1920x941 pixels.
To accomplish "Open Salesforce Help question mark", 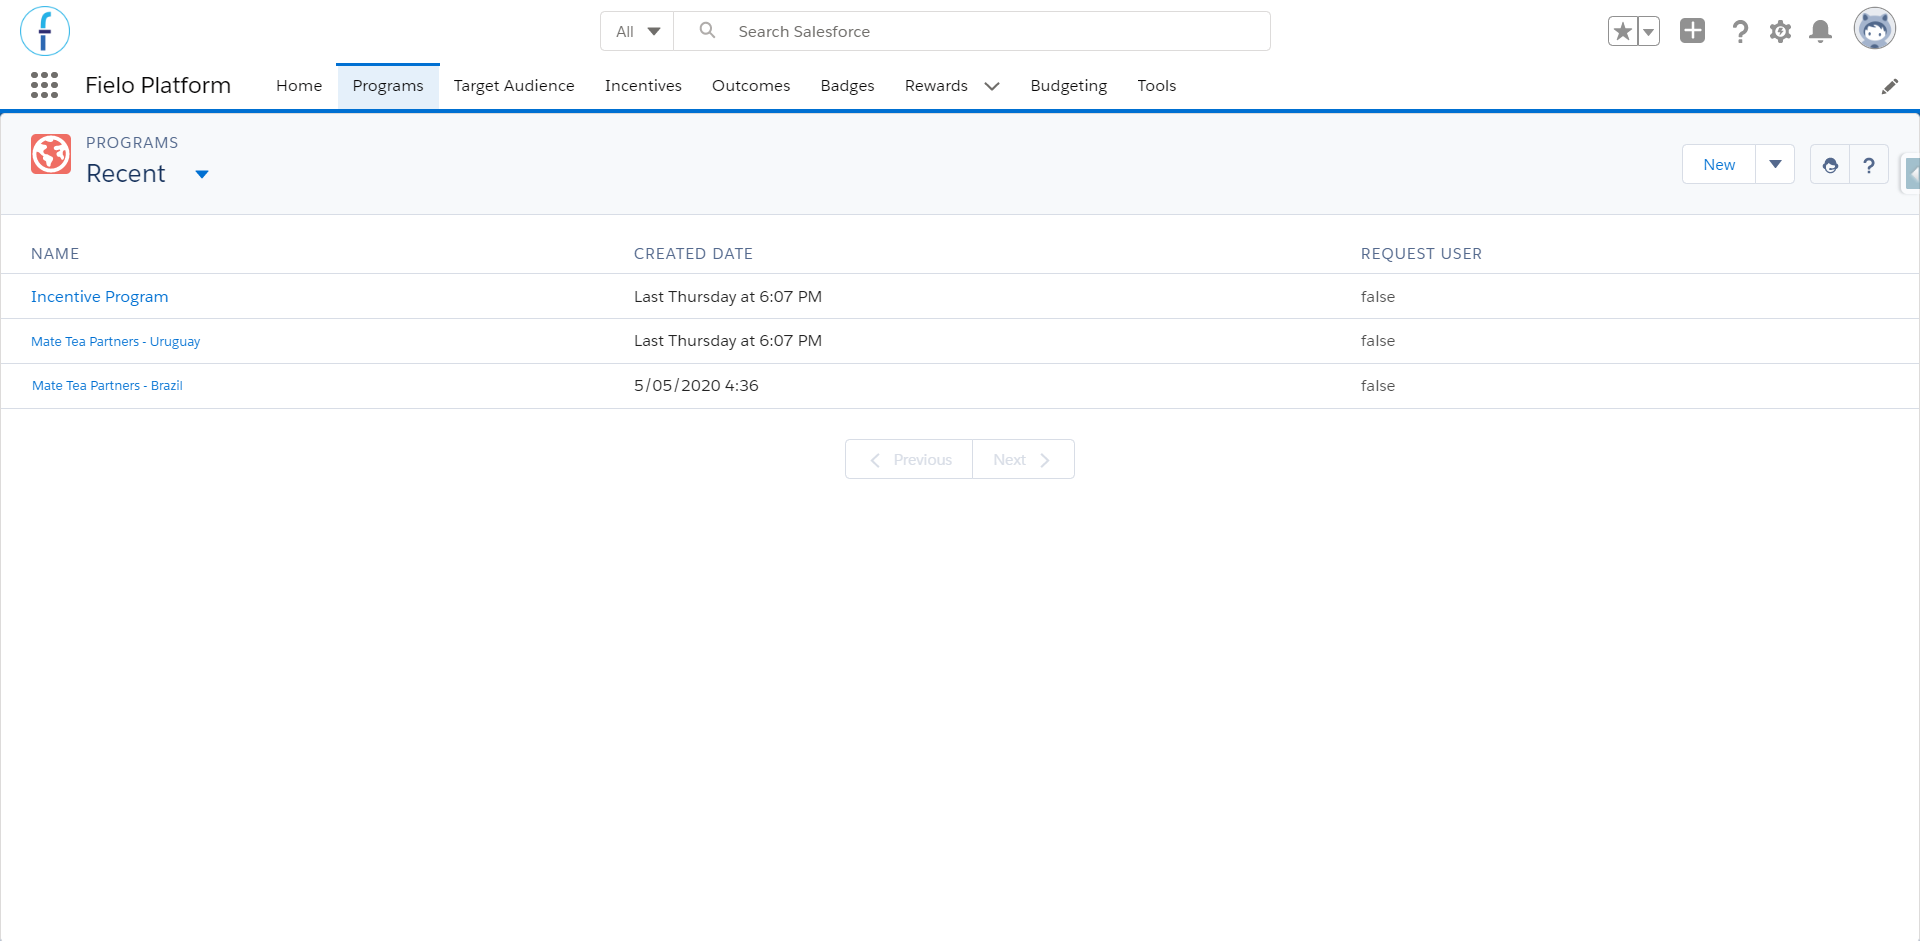I will point(1740,31).
